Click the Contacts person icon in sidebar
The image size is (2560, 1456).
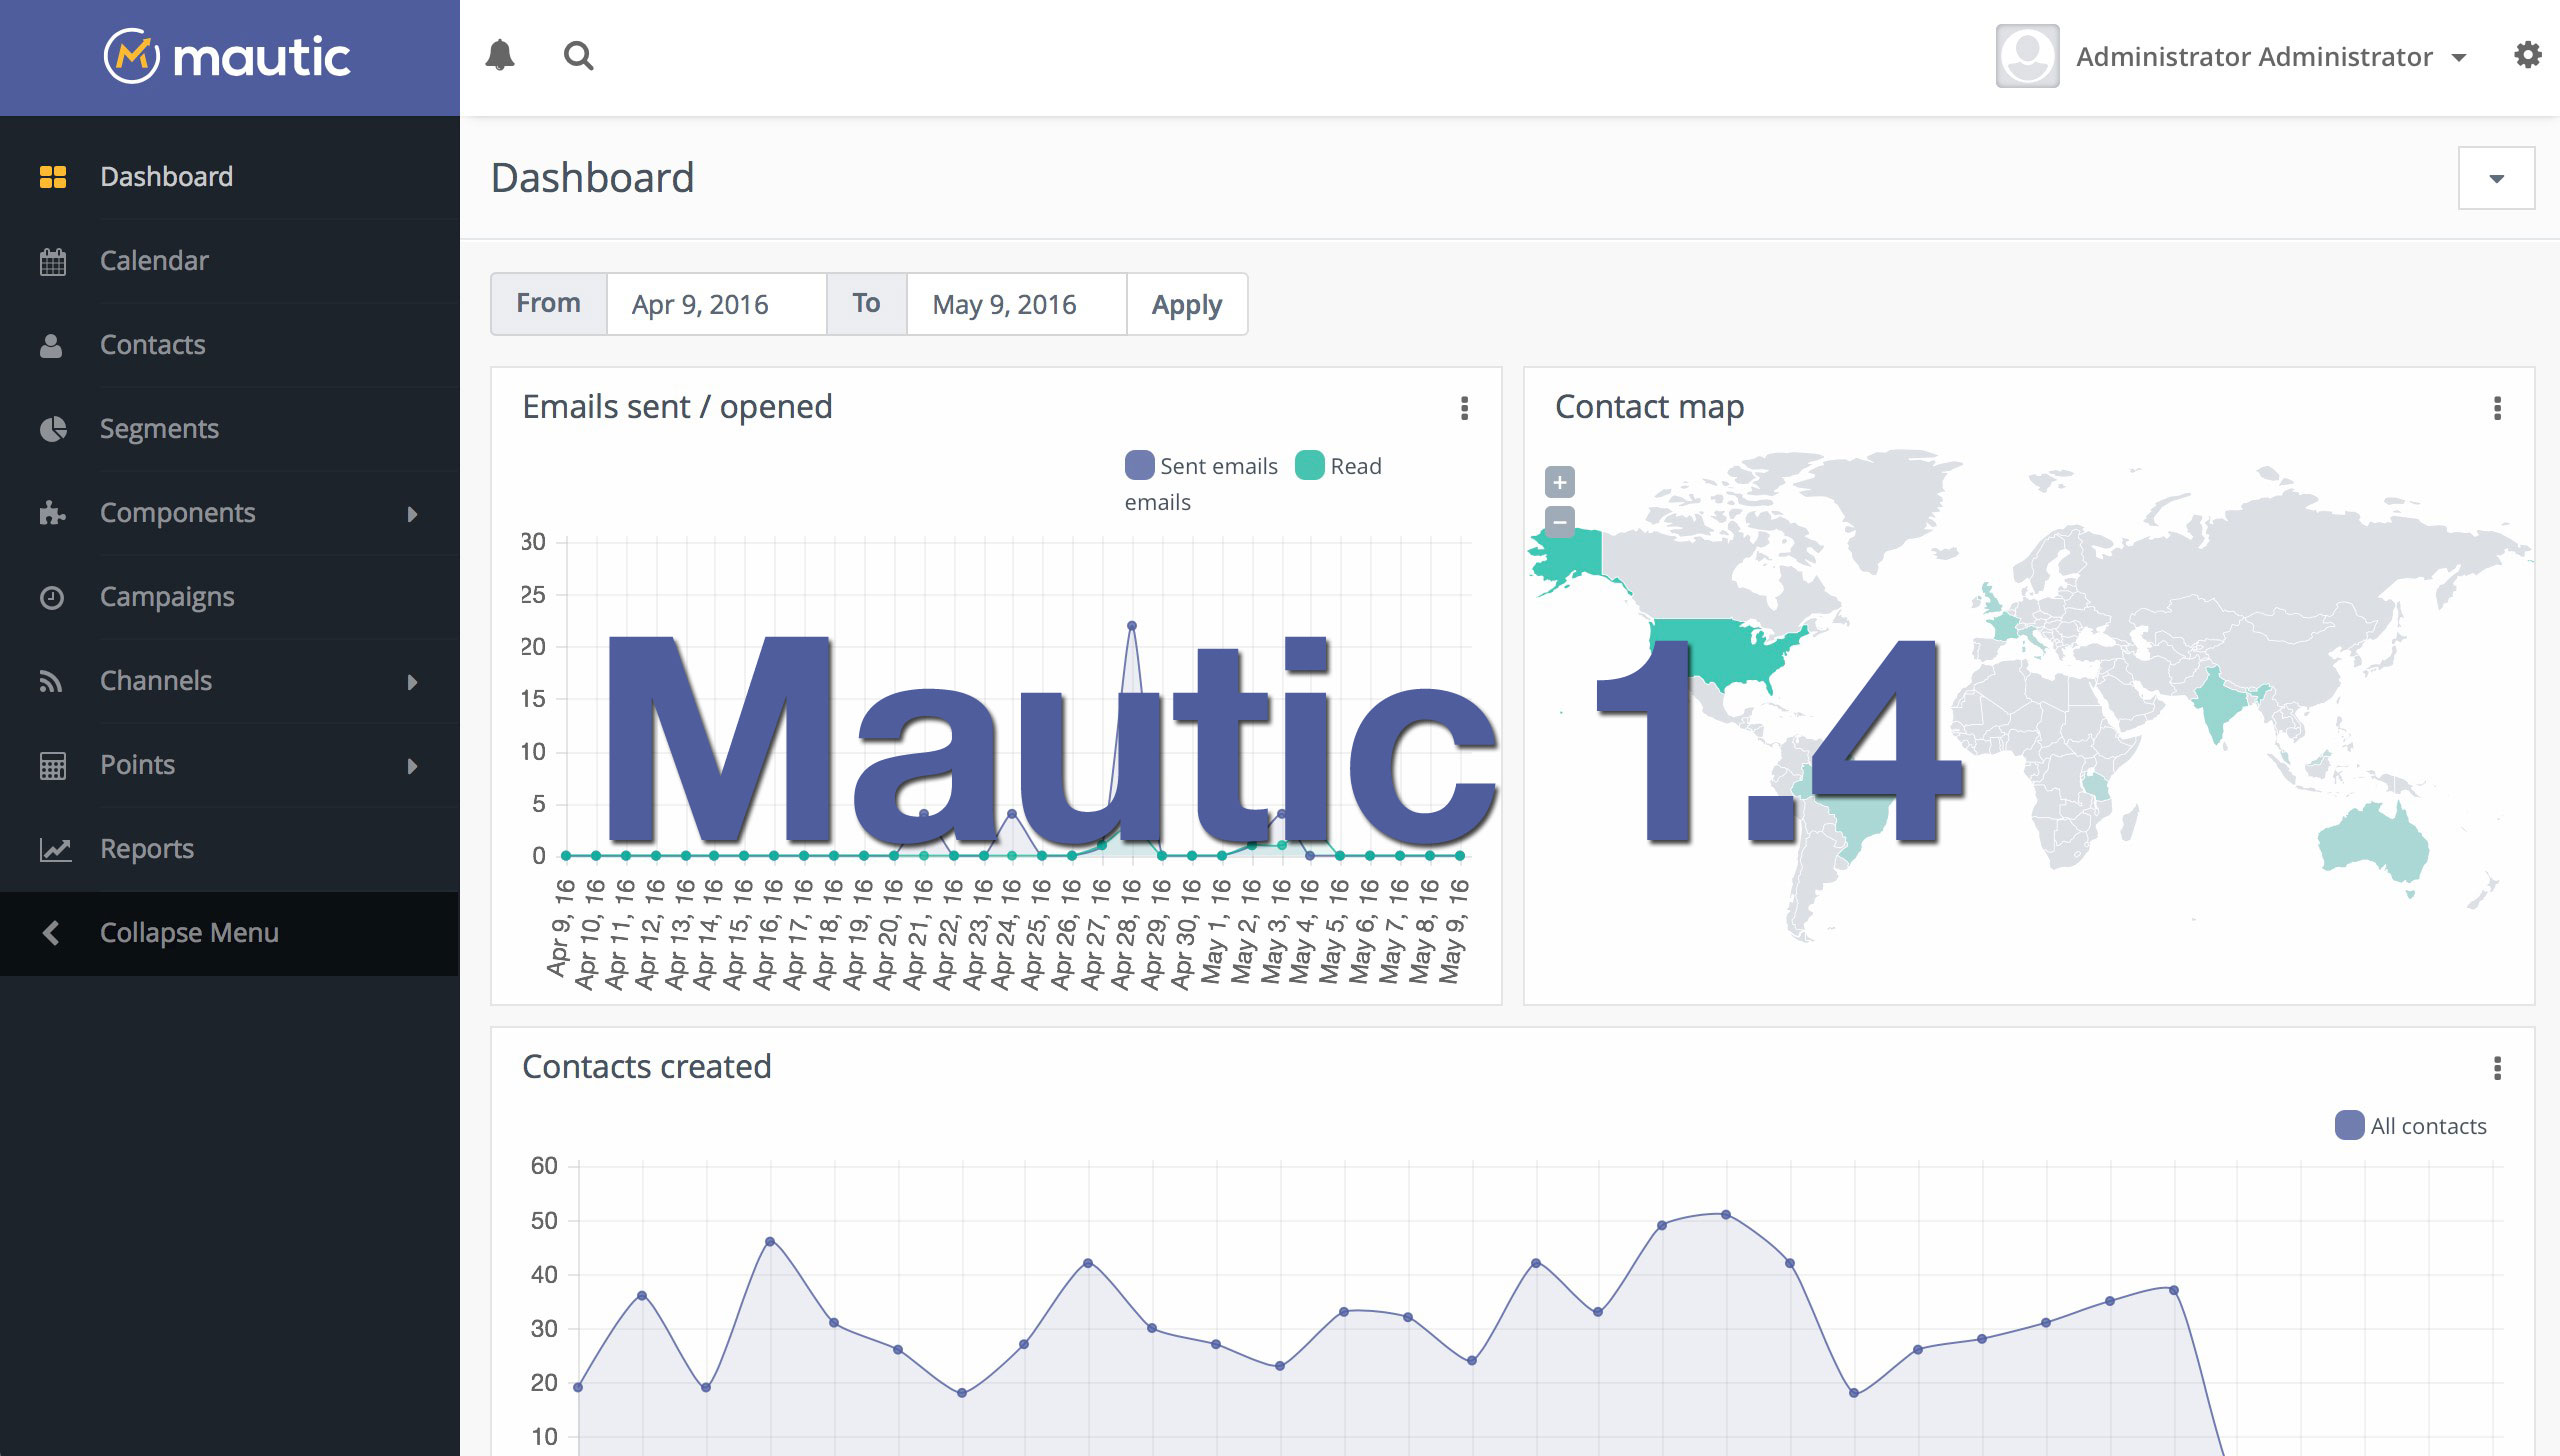51,345
